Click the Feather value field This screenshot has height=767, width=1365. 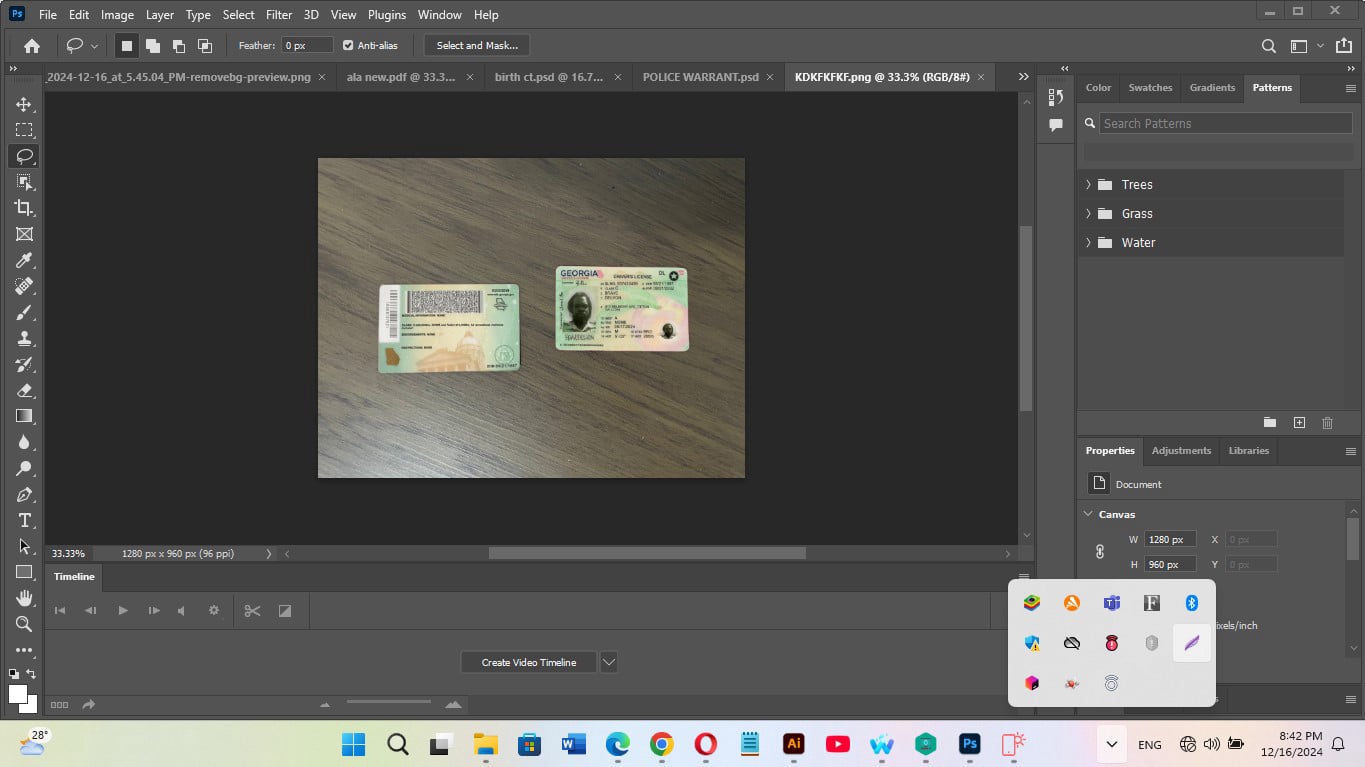tap(307, 45)
